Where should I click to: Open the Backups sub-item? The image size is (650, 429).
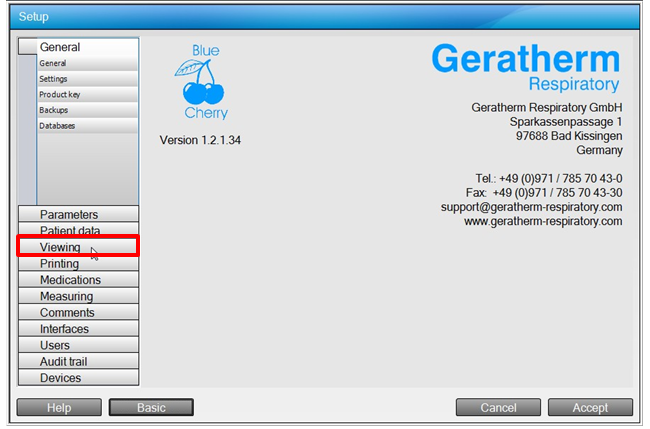(87, 110)
